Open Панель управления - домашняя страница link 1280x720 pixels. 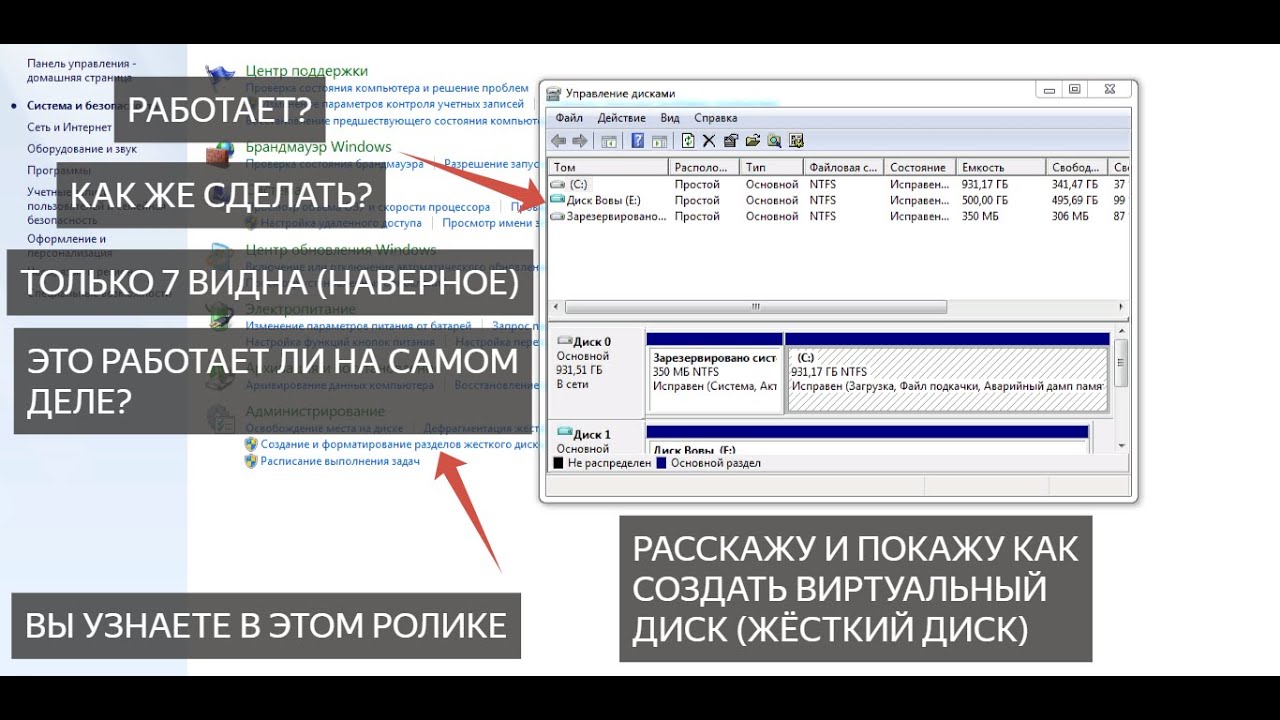[x=81, y=70]
